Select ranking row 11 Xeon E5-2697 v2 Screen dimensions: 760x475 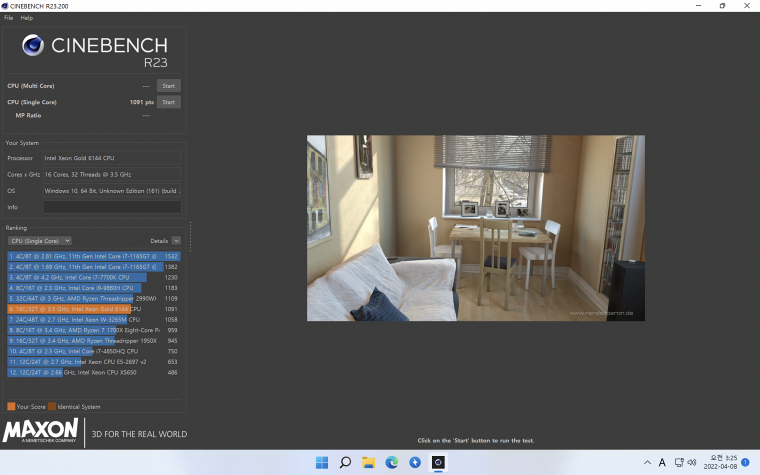pyautogui.click(x=94, y=362)
